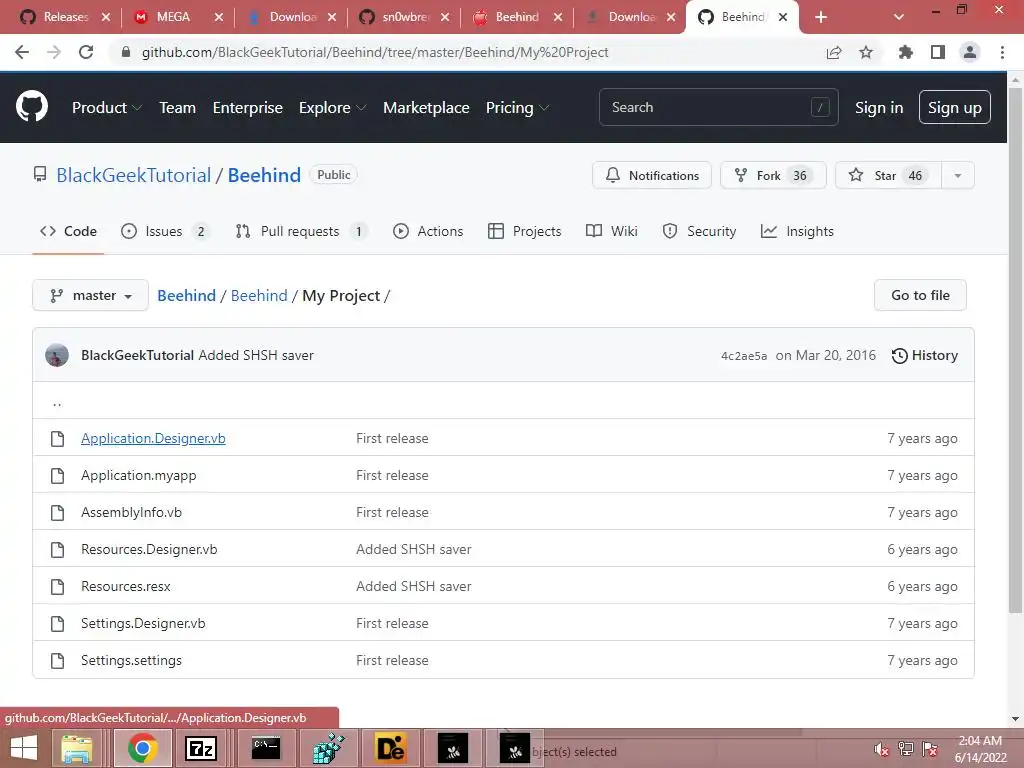Screen dimensions: 1024x768
Task: Switch to the Code tab
Action: click(x=68, y=231)
